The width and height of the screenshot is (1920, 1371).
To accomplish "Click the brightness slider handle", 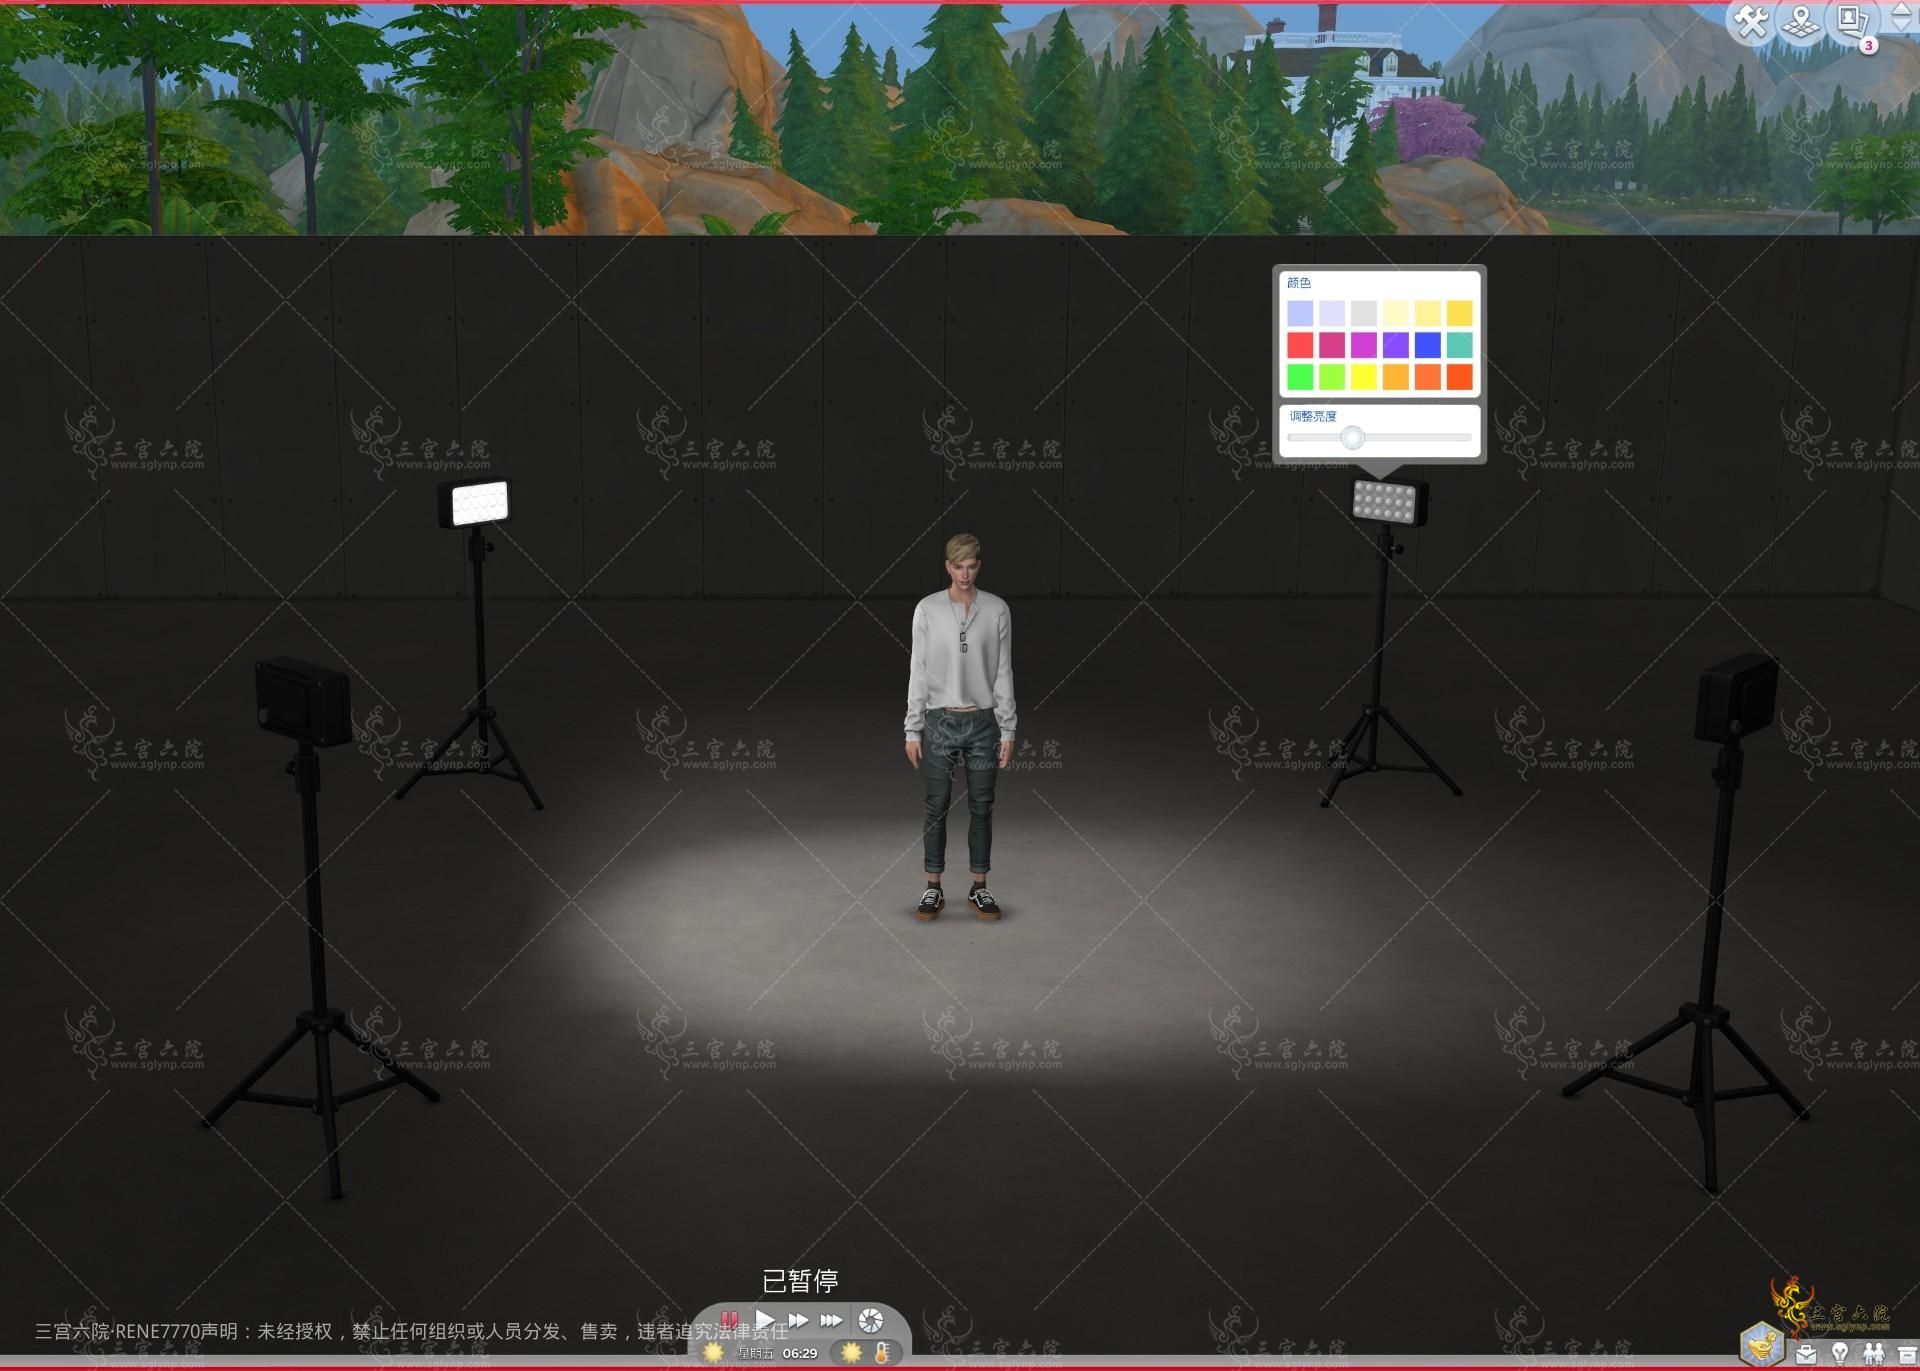I will point(1352,437).
